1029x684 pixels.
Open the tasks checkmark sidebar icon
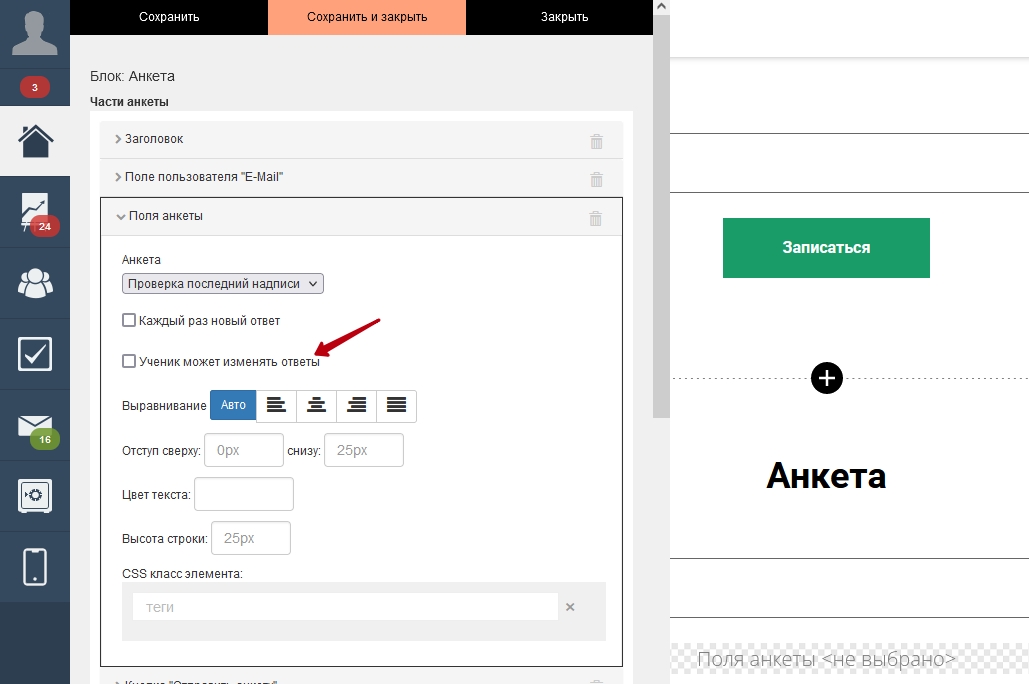(x=35, y=354)
